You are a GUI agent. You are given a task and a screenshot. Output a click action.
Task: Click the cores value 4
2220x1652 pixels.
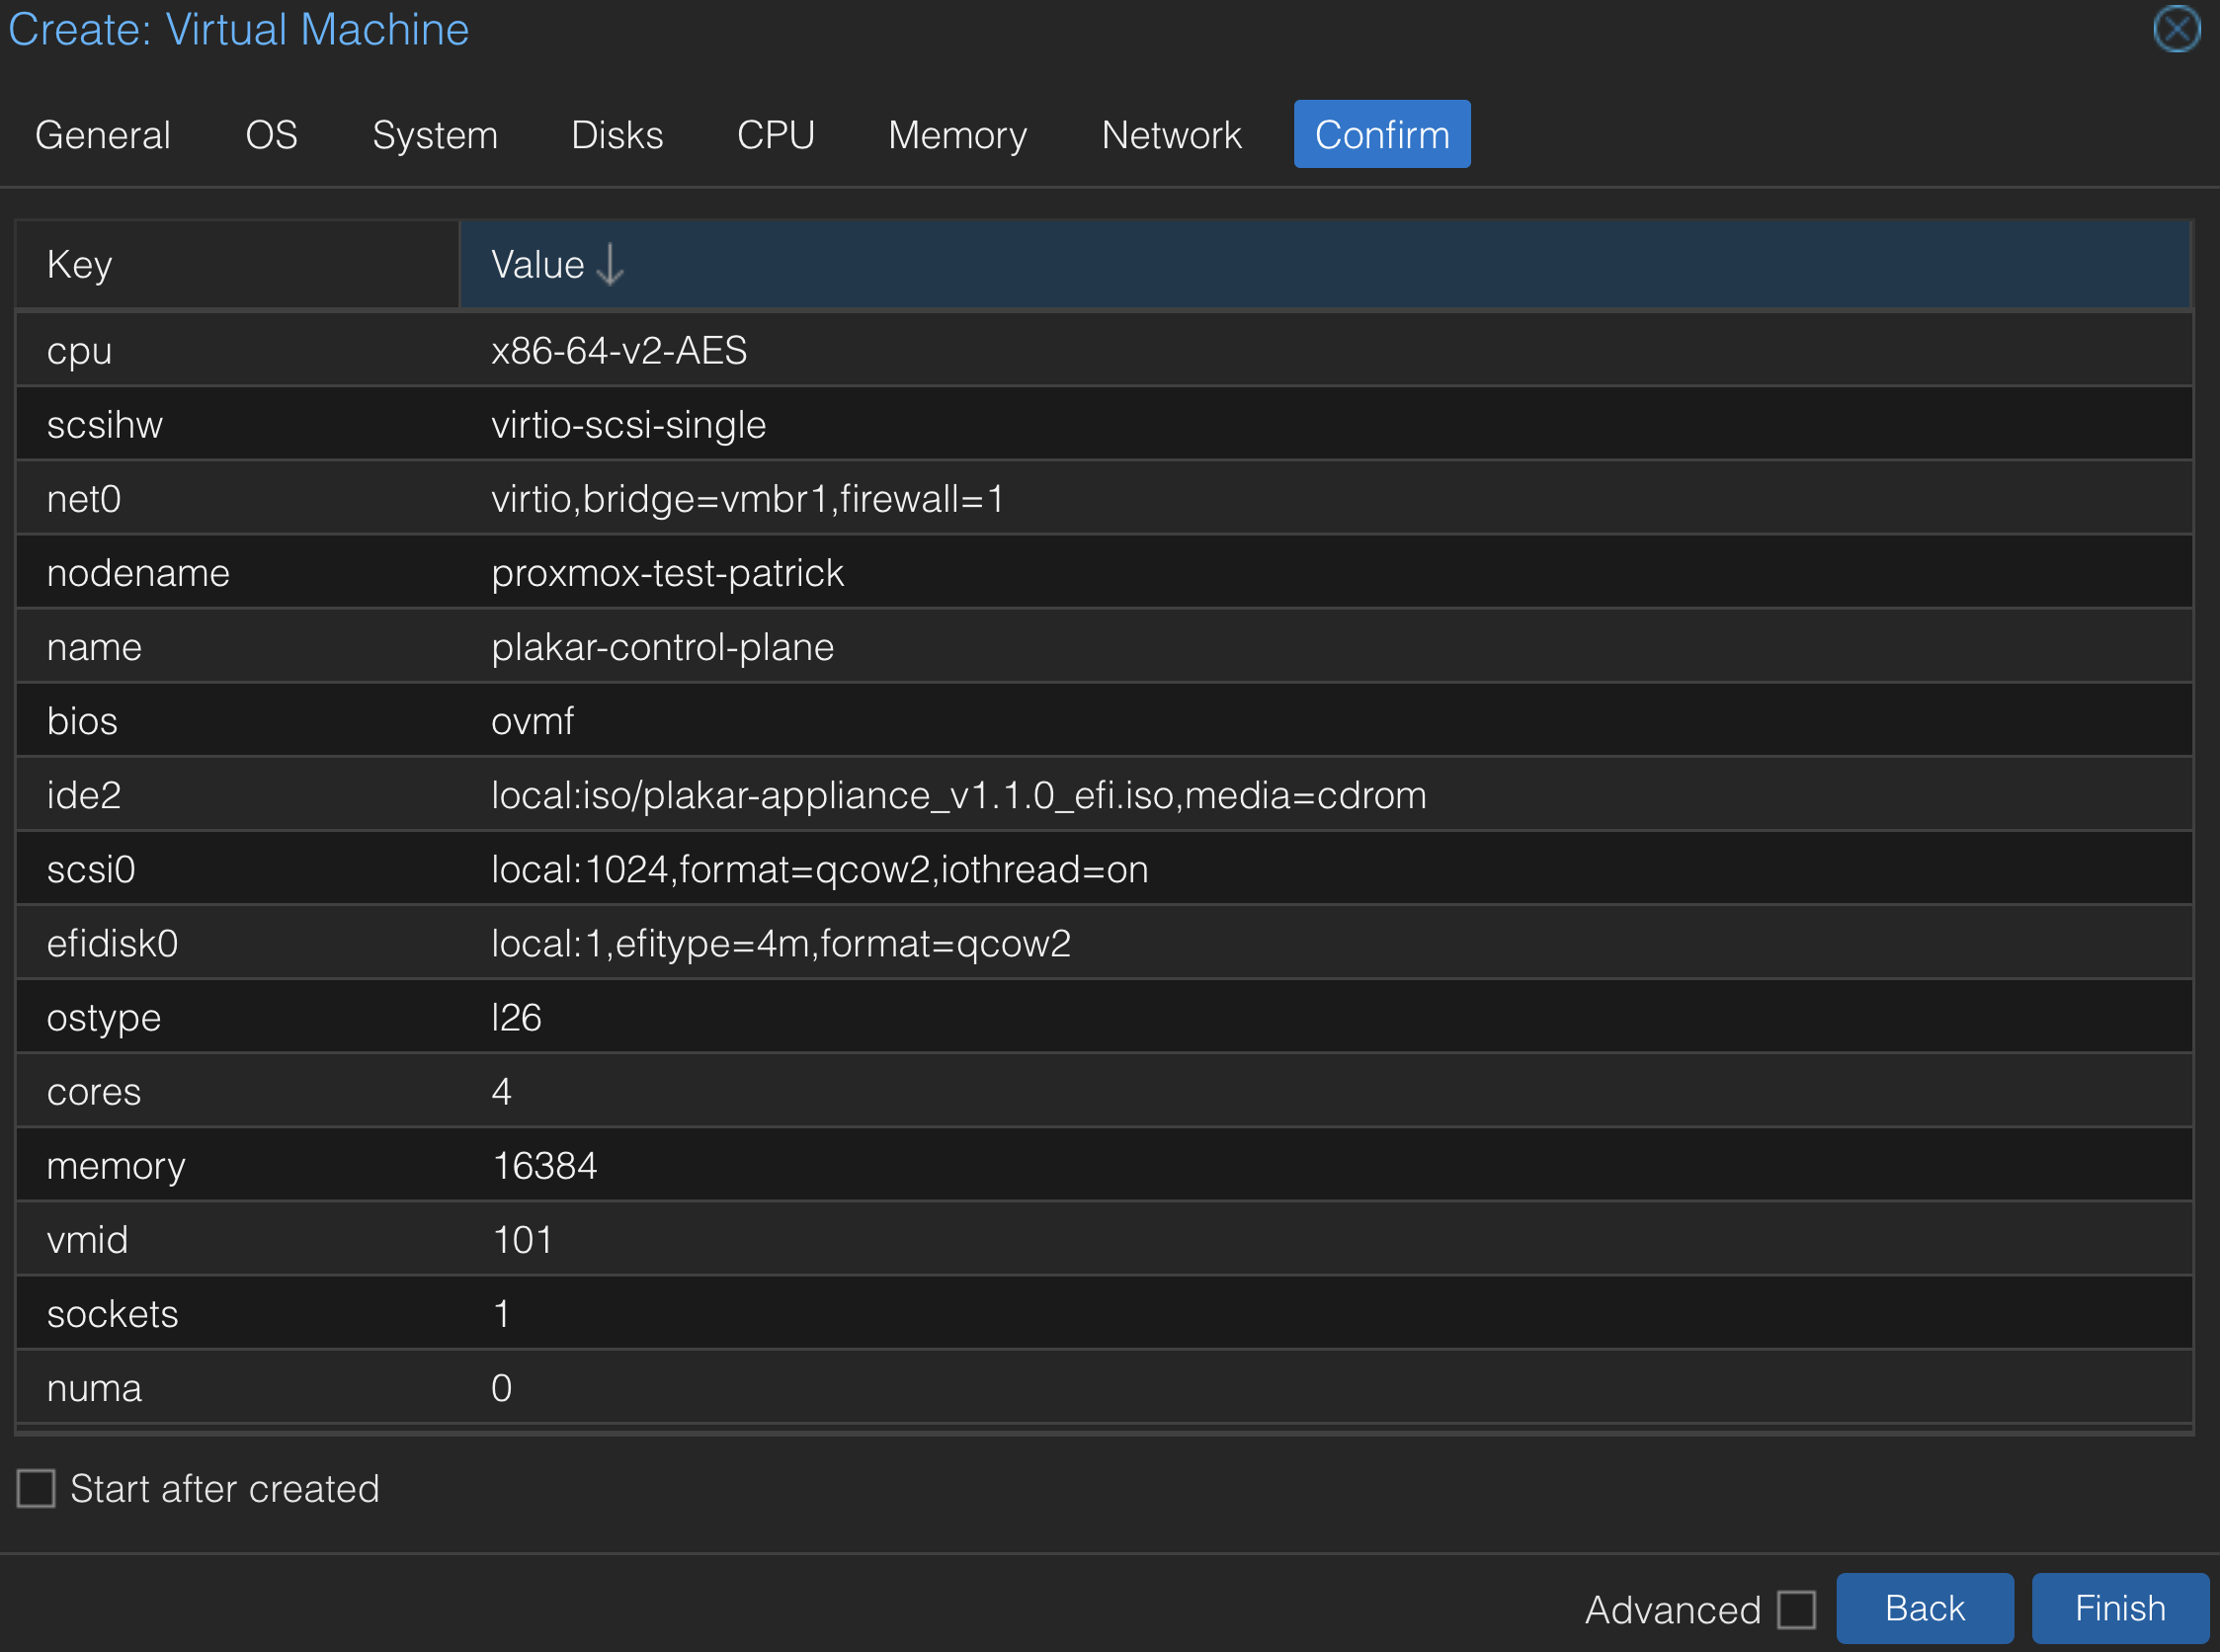pyautogui.click(x=501, y=1091)
